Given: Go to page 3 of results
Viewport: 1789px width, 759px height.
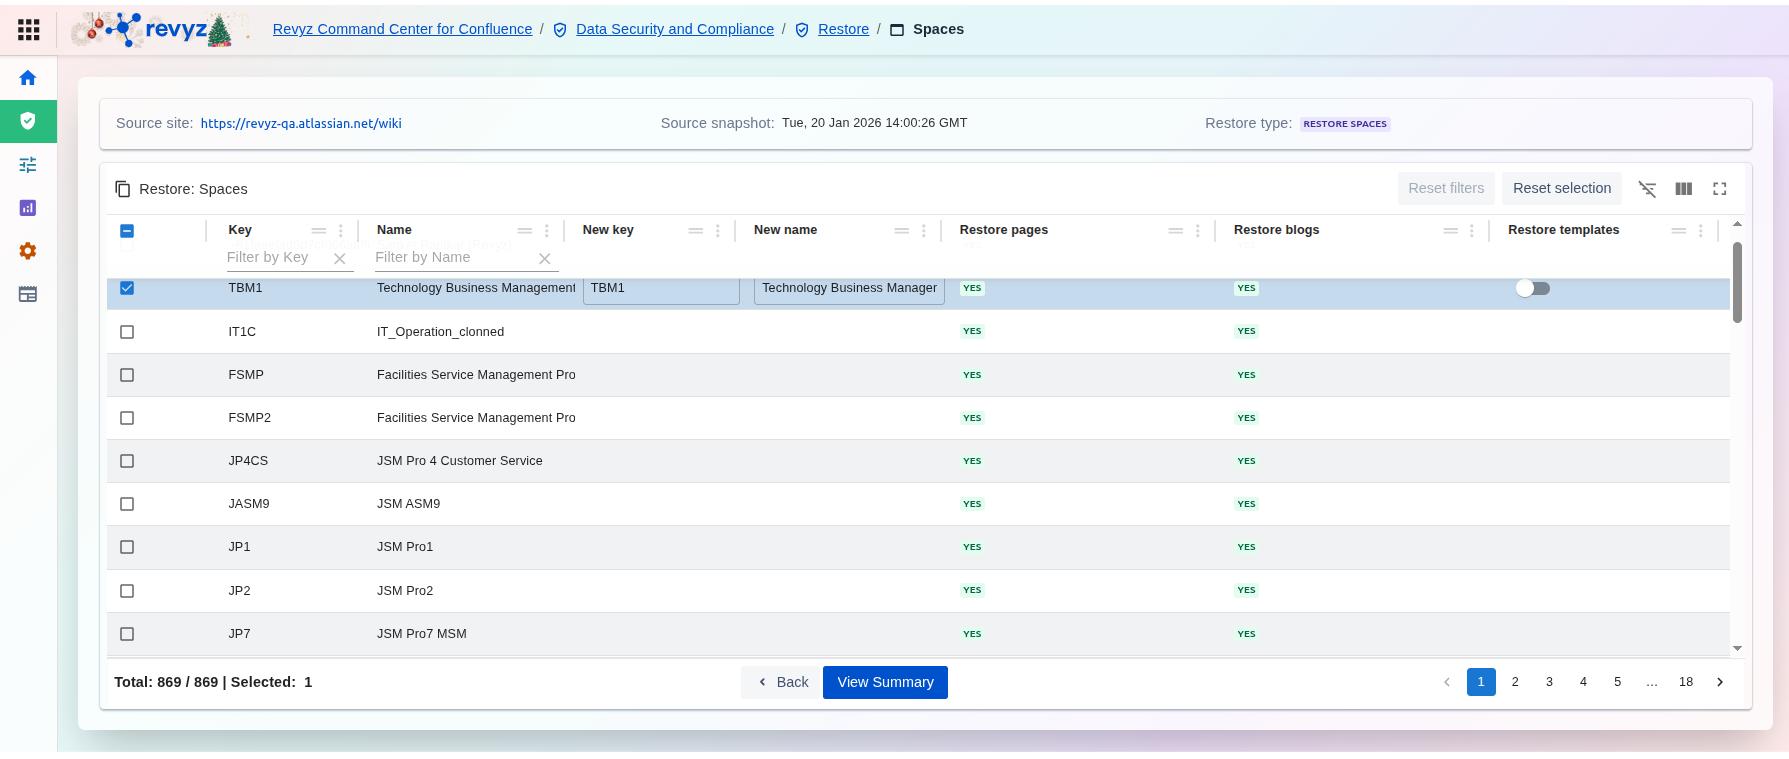Looking at the screenshot, I should pos(1549,682).
